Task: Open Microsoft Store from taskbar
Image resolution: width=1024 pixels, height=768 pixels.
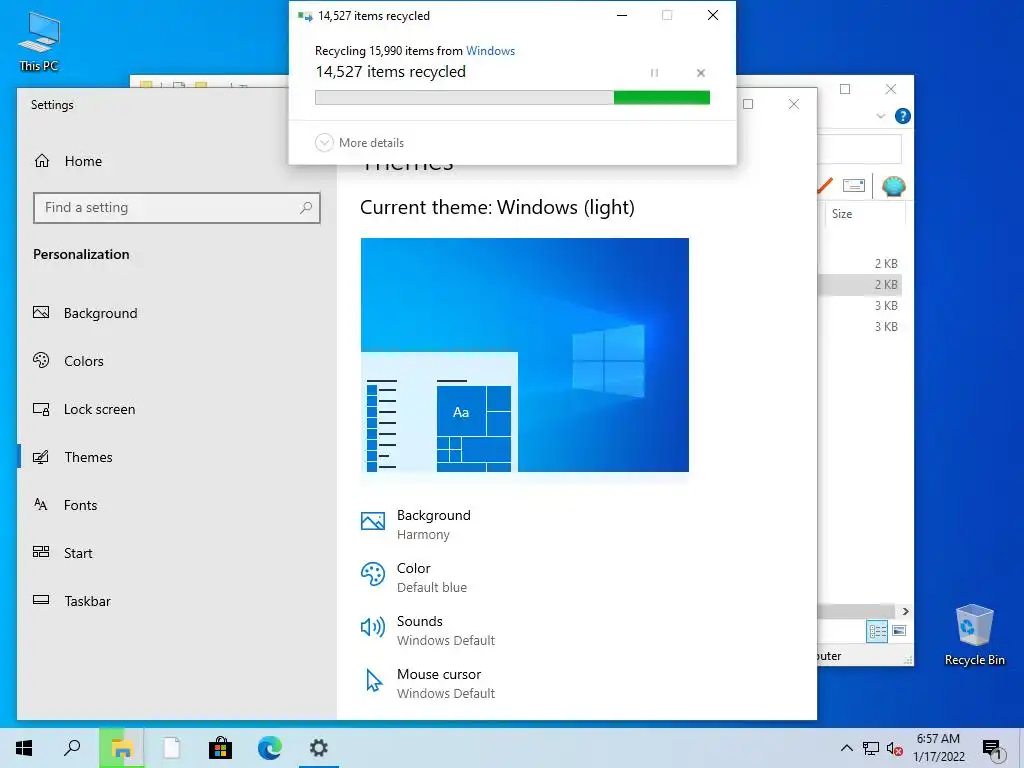Action: click(221, 748)
